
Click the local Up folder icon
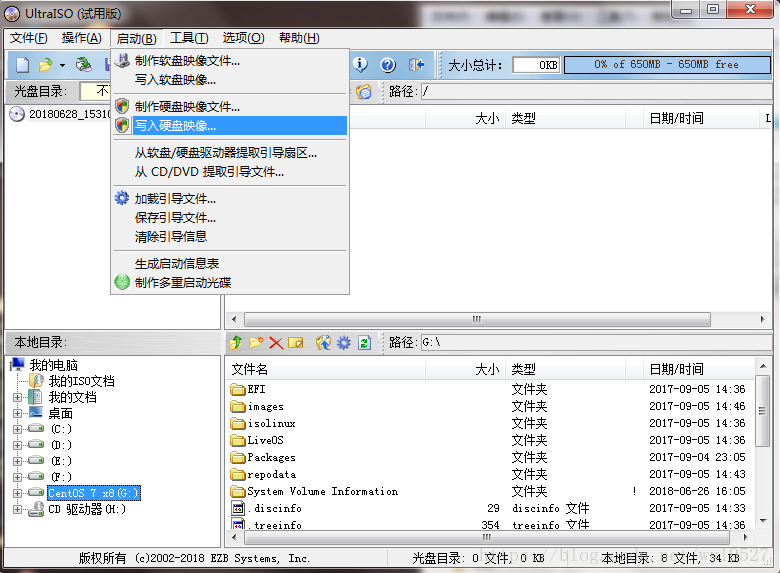[236, 342]
